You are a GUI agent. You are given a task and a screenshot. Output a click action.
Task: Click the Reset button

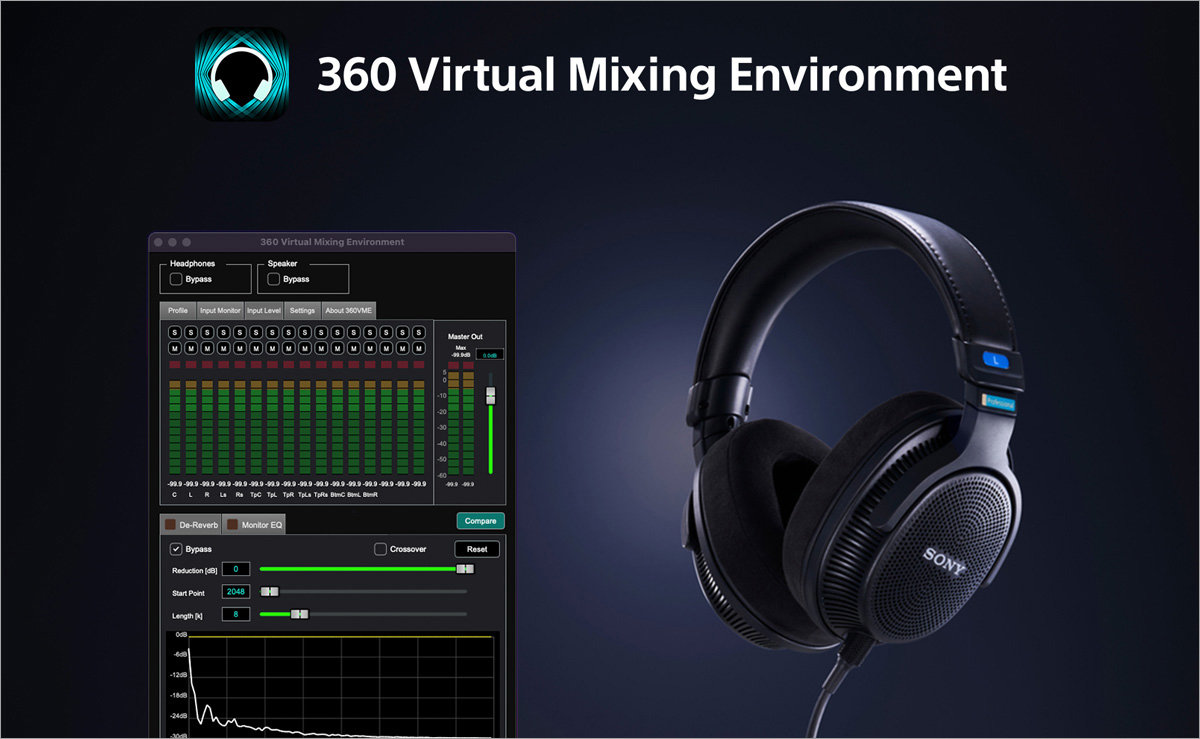coord(477,549)
